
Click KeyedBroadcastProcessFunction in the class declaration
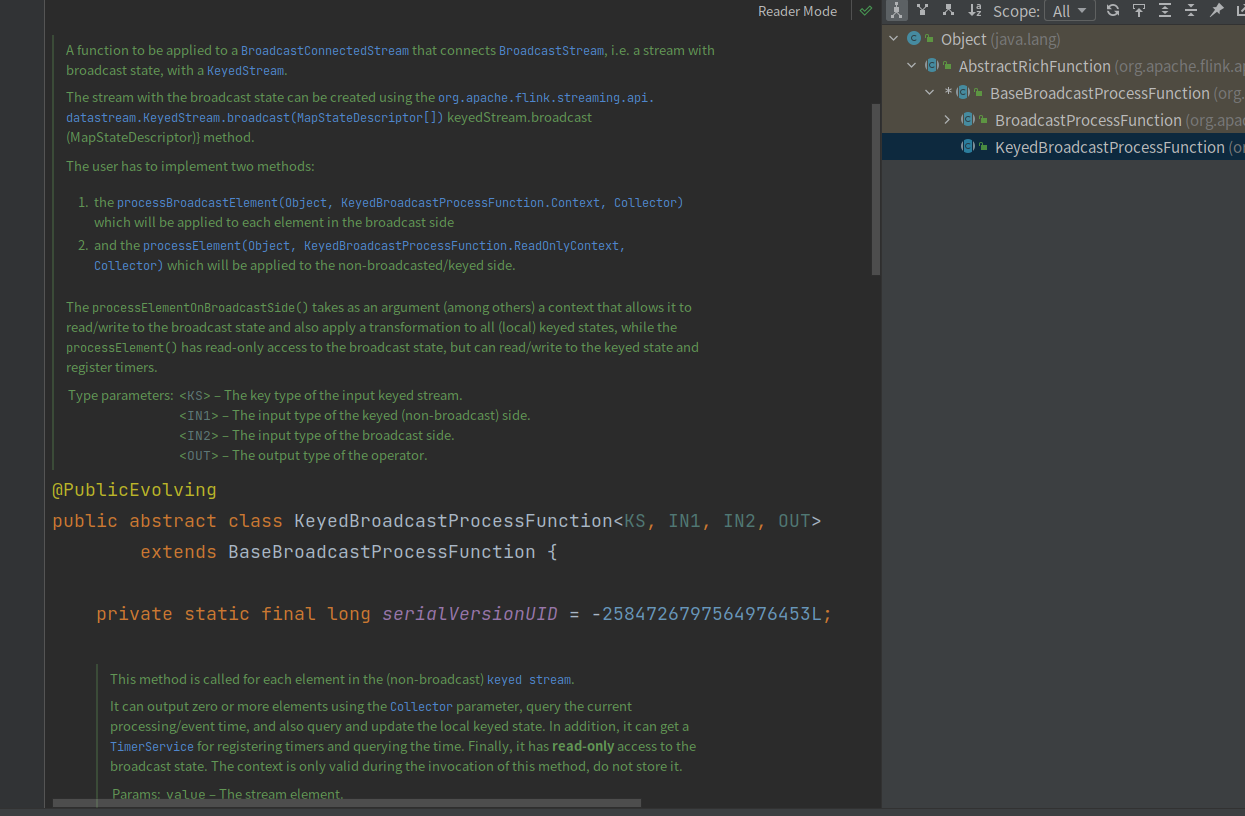pyautogui.click(x=453, y=521)
